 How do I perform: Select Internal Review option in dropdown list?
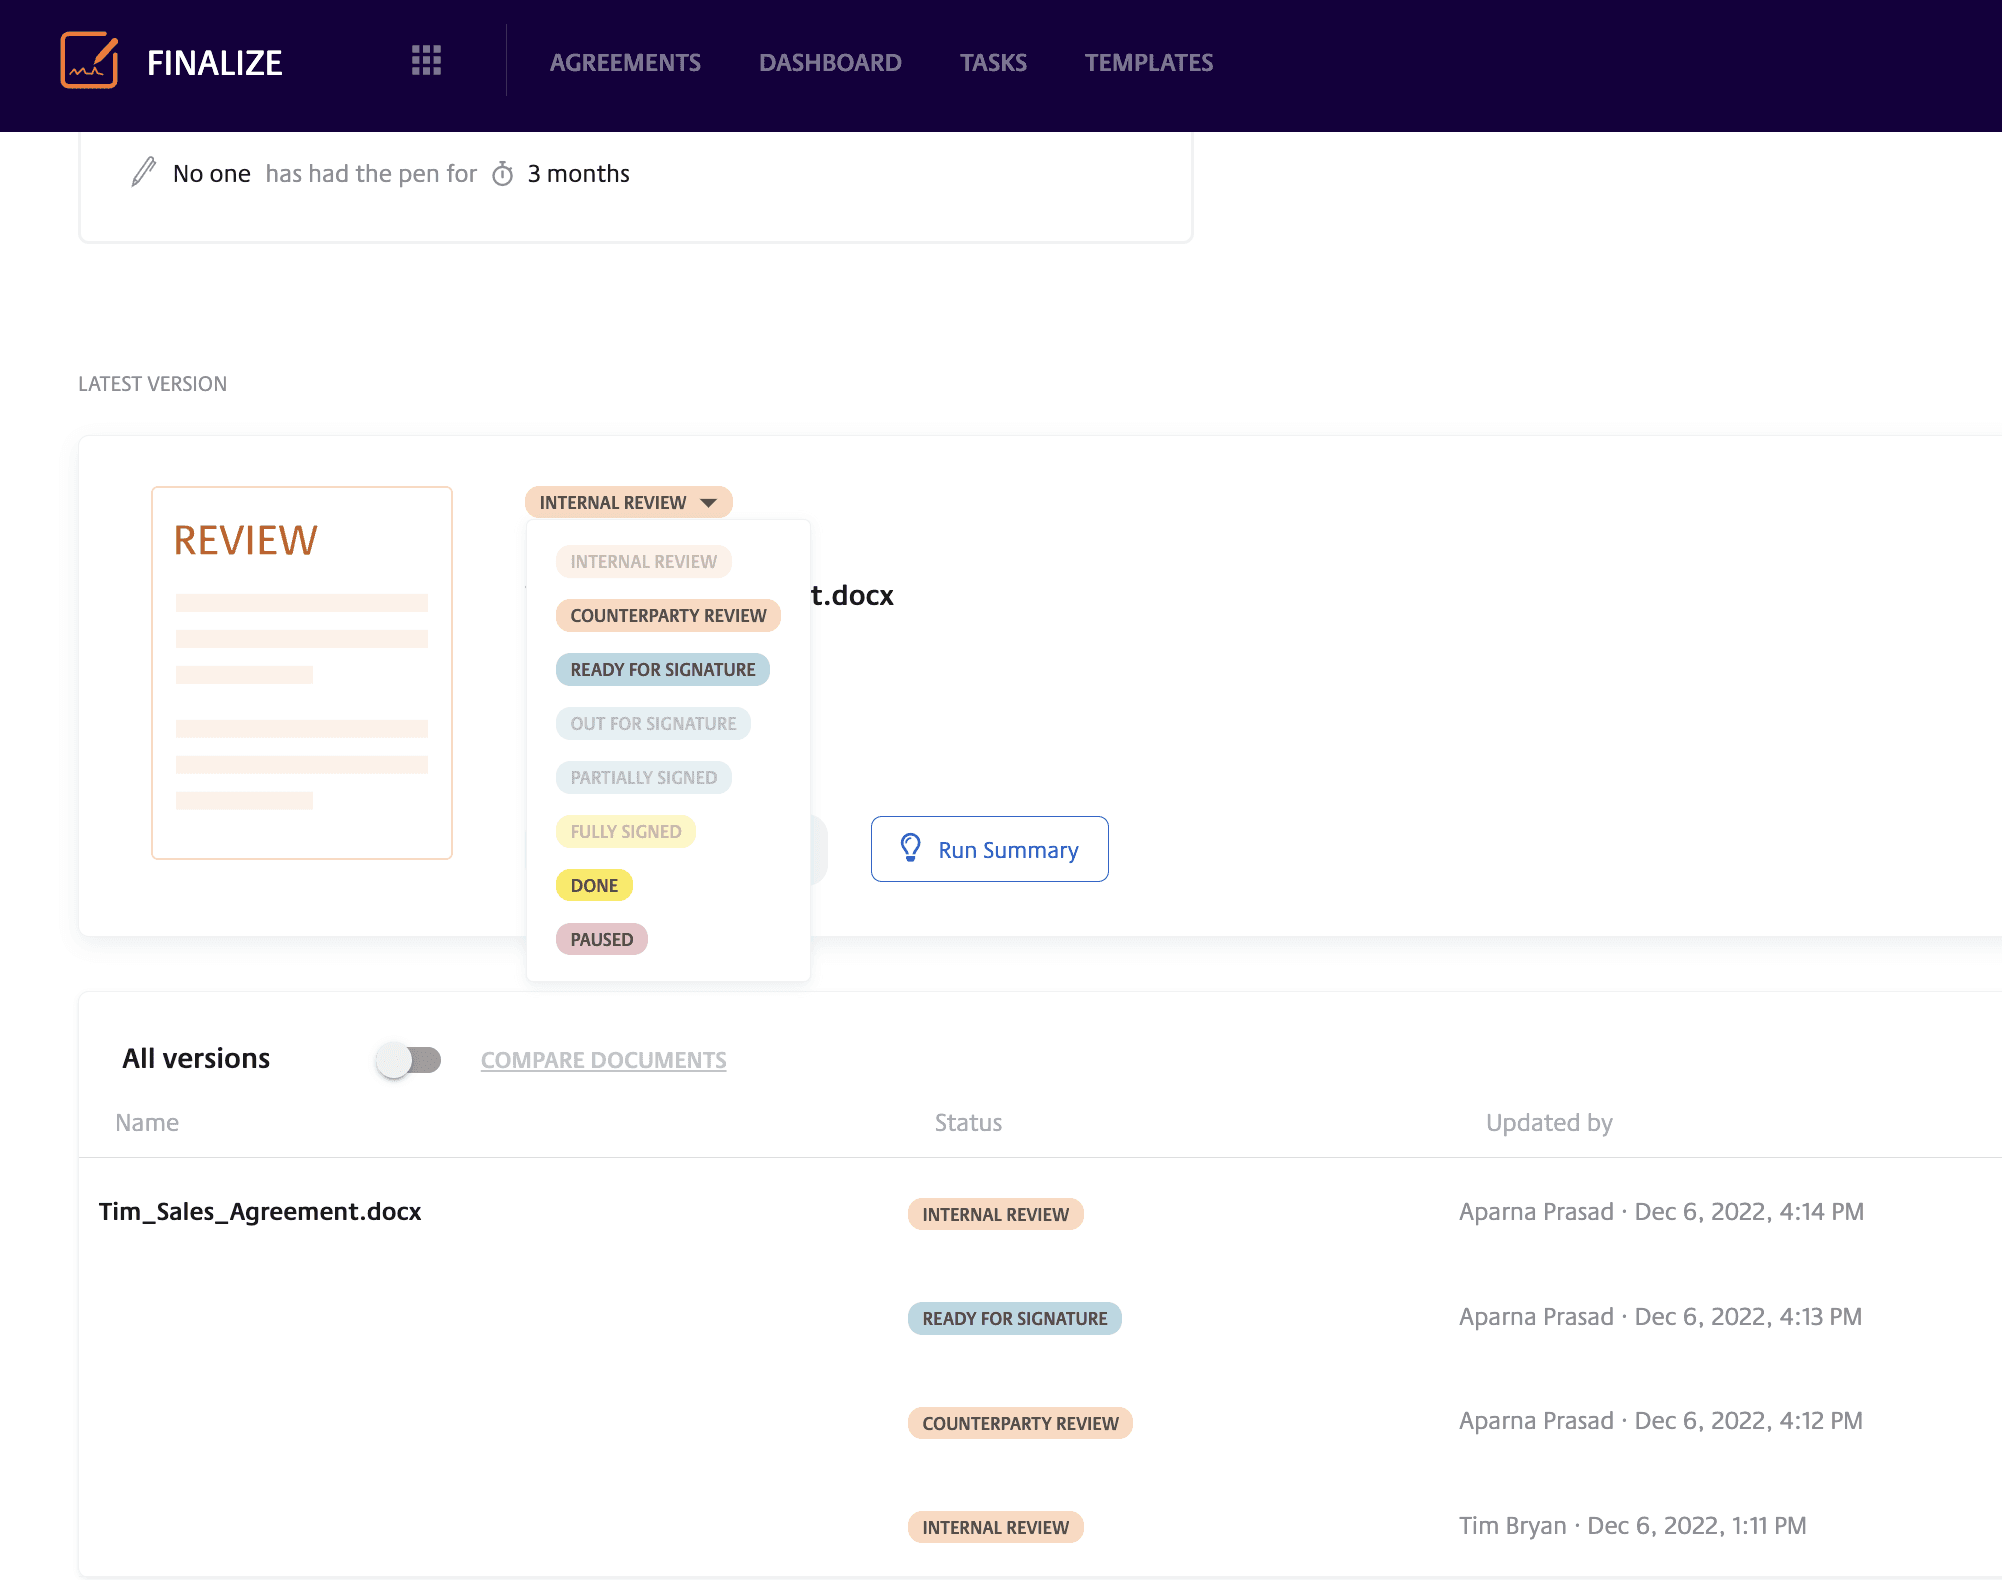point(644,561)
